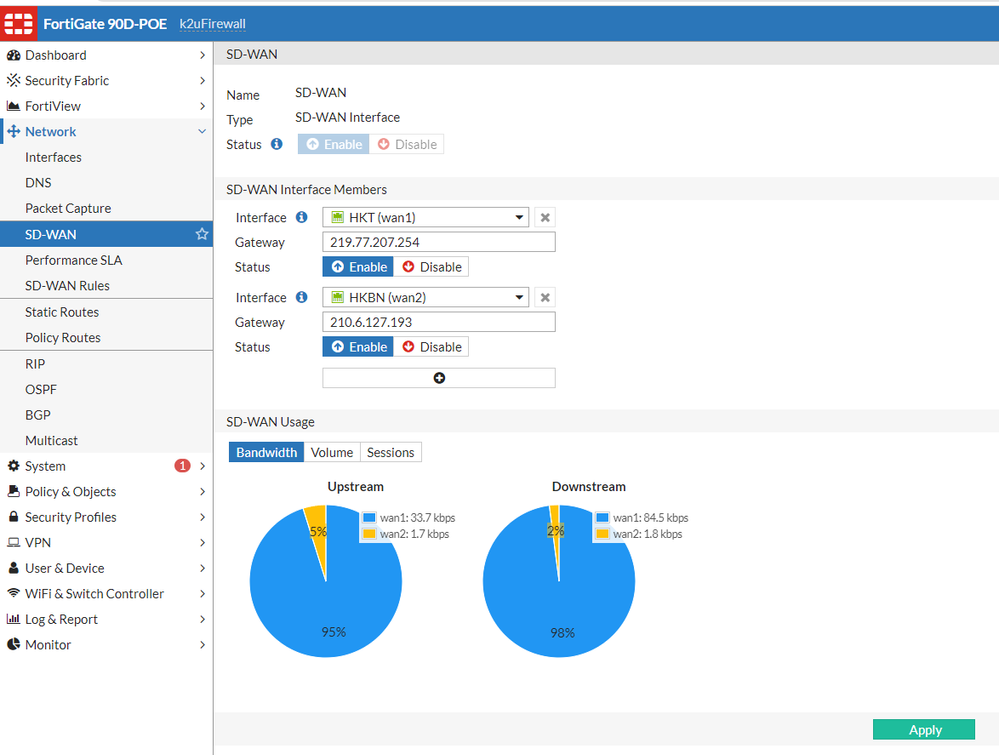Open the HKBN (wan2) interface dropdown

click(x=426, y=297)
